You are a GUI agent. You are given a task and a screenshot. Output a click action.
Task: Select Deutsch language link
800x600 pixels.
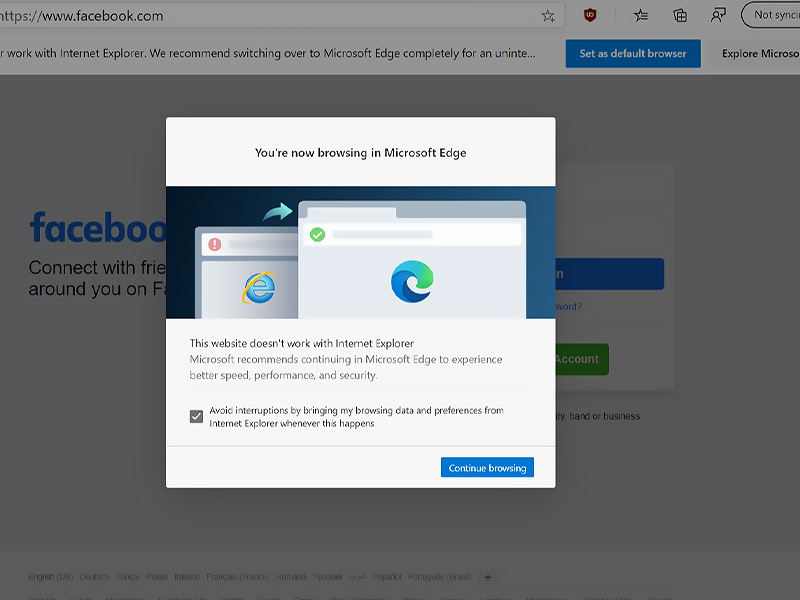(x=94, y=577)
